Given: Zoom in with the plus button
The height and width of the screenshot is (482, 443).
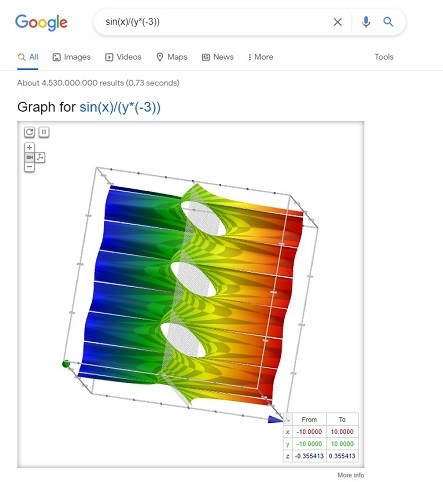Looking at the screenshot, I should coord(29,147).
